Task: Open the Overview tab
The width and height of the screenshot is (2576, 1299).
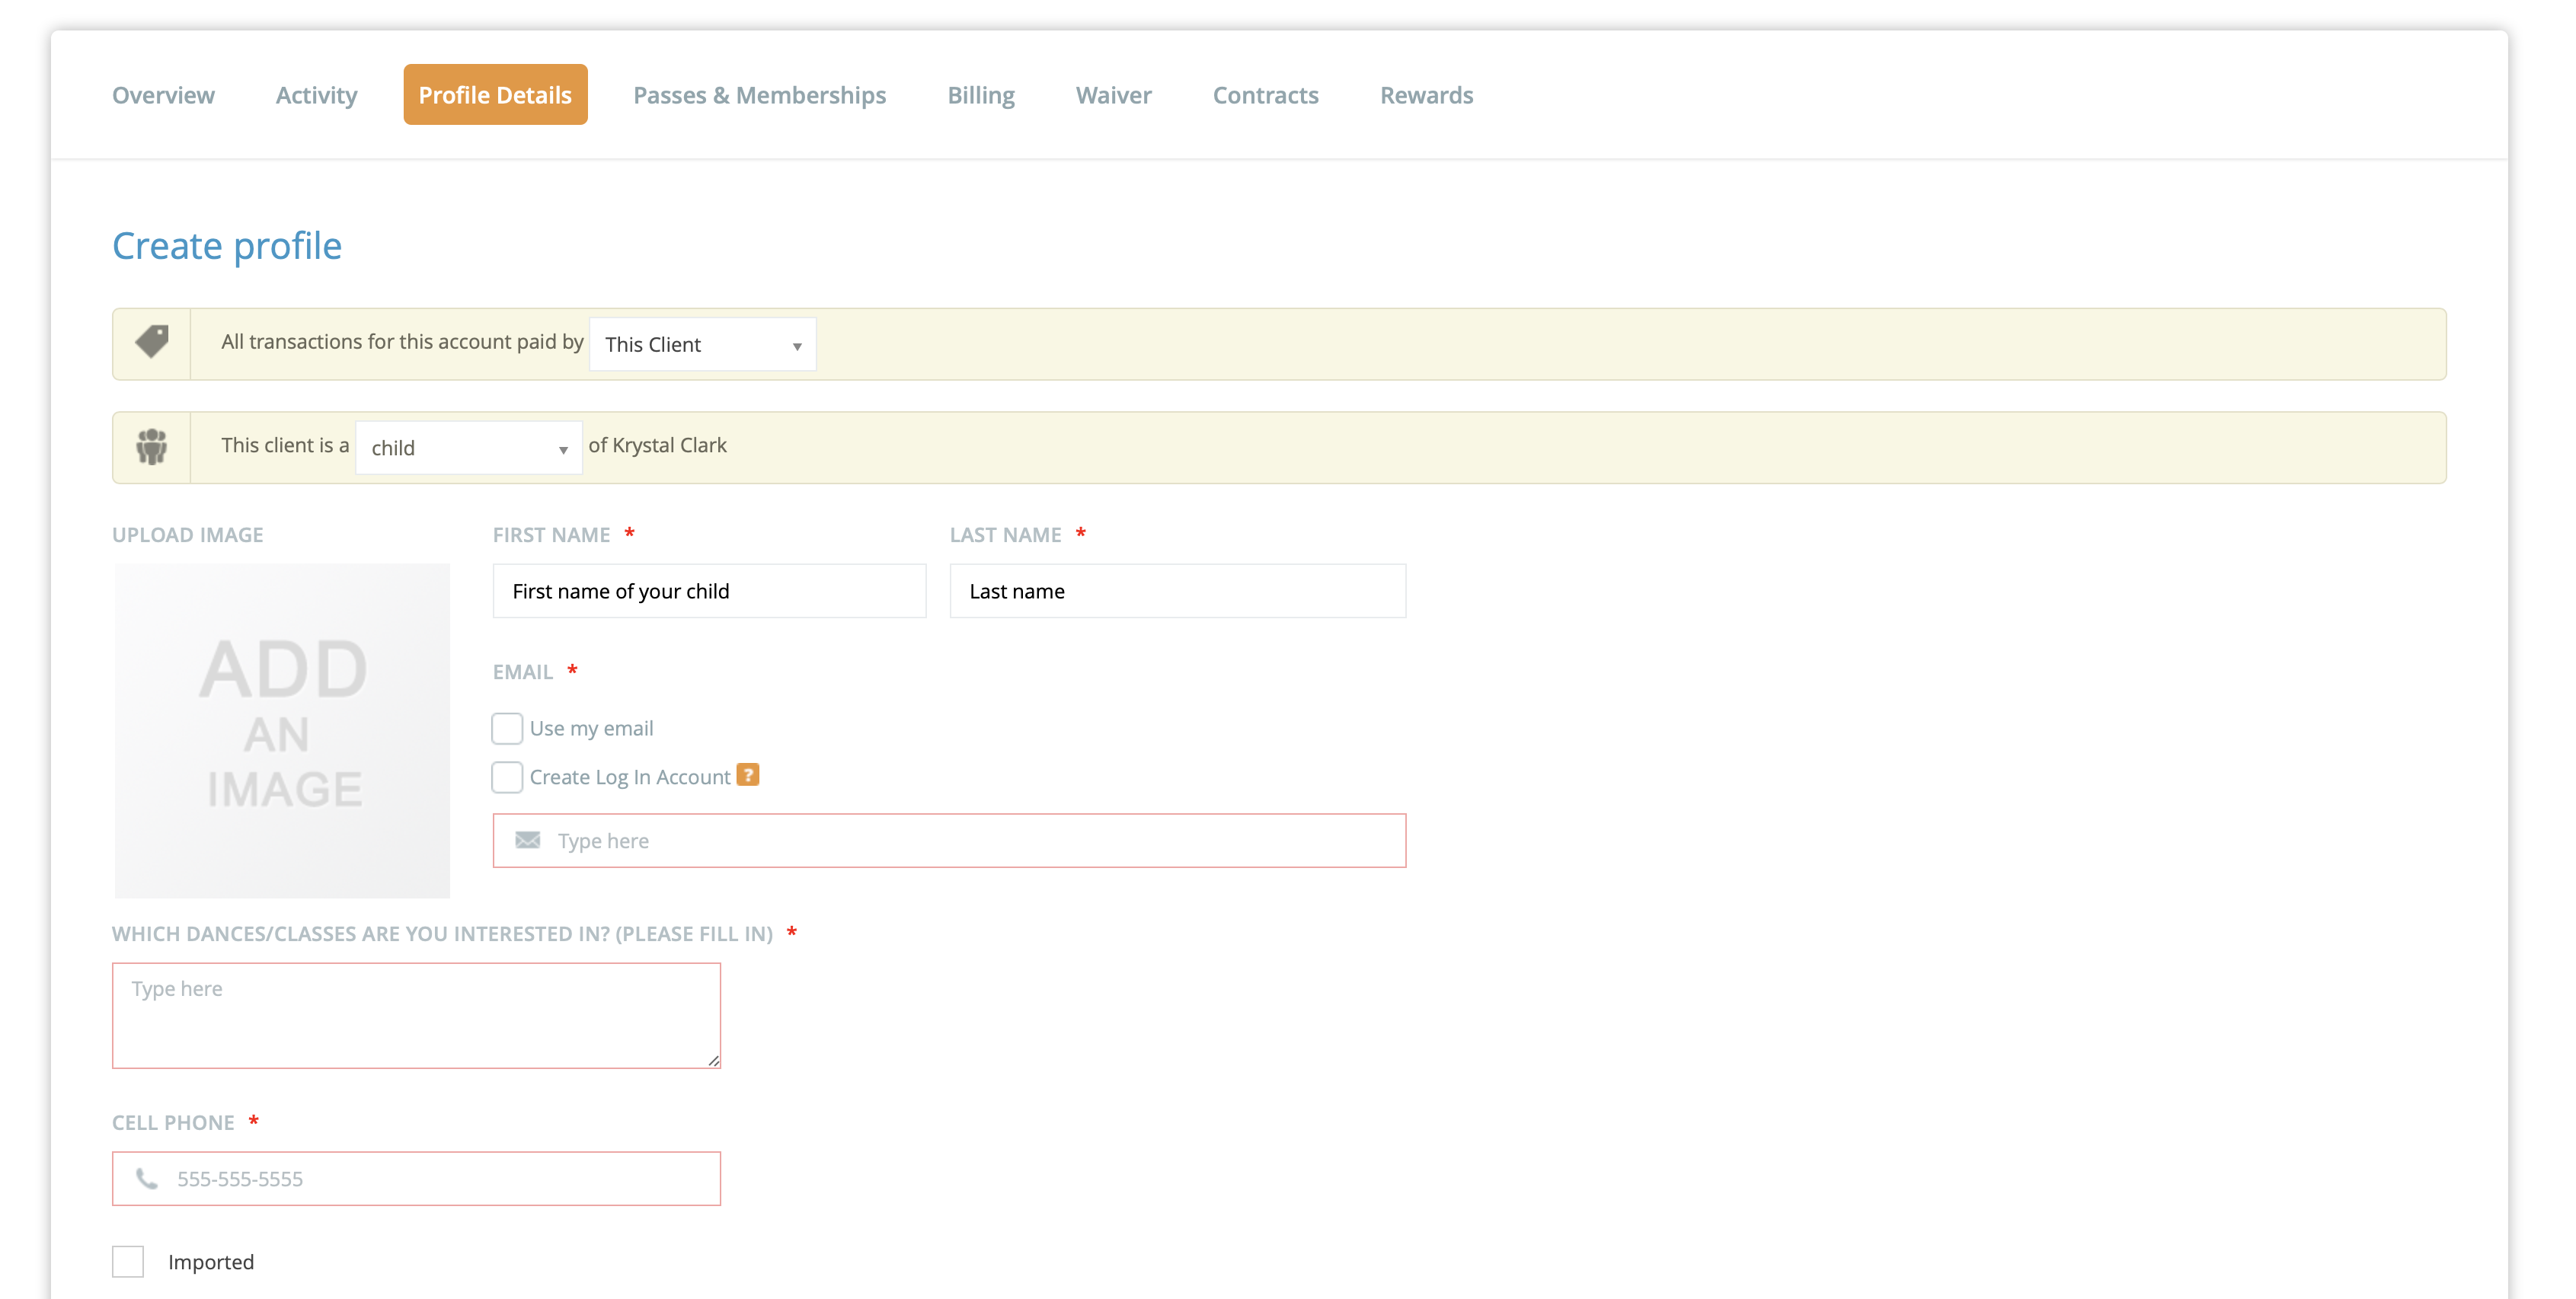Action: point(163,95)
